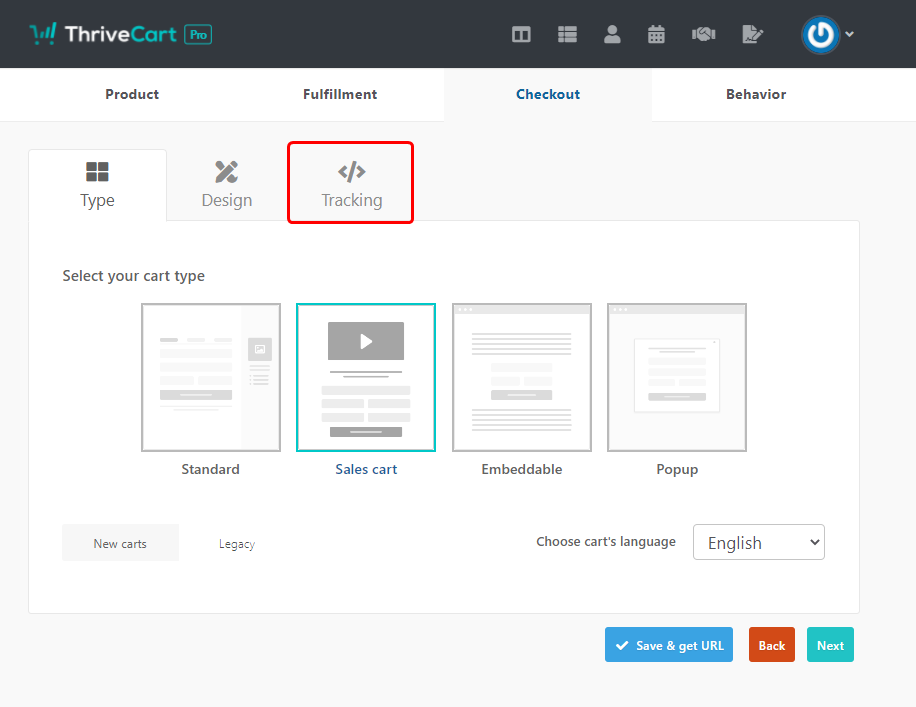Open the products list icon in header
This screenshot has height=707, width=916.
coord(567,34)
